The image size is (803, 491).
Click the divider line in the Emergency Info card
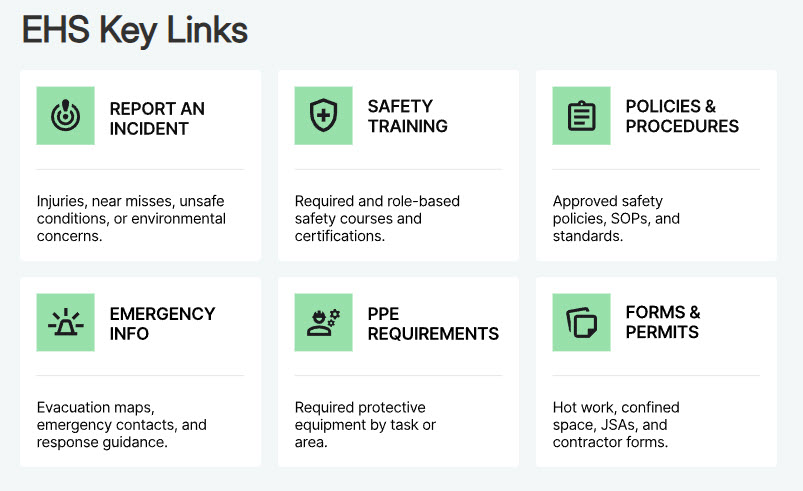tap(140, 376)
